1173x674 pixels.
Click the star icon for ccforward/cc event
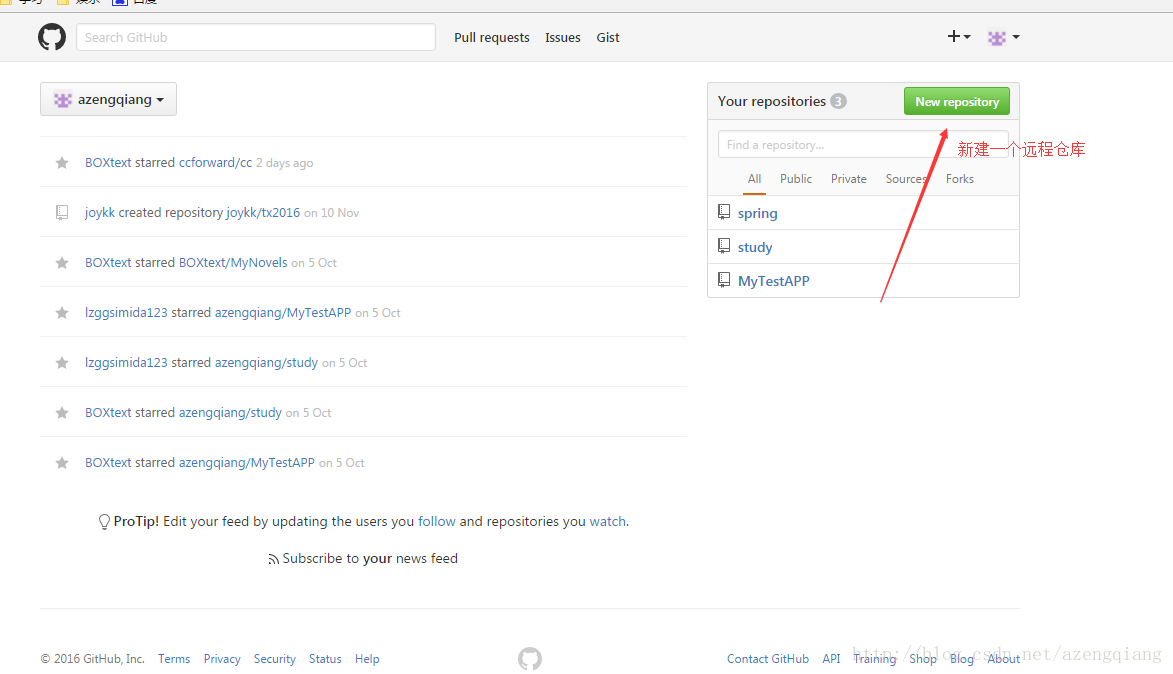(x=62, y=162)
